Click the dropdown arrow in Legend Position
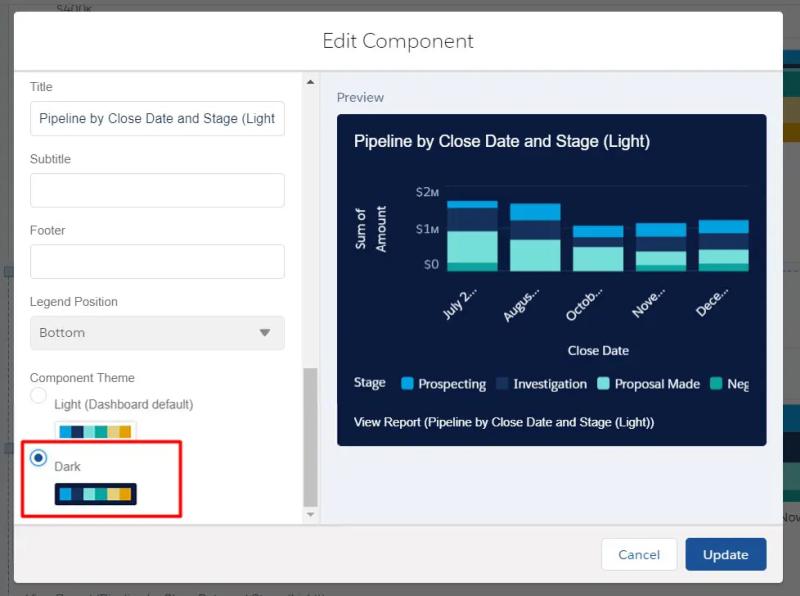Image resolution: width=800 pixels, height=596 pixels. 265,333
